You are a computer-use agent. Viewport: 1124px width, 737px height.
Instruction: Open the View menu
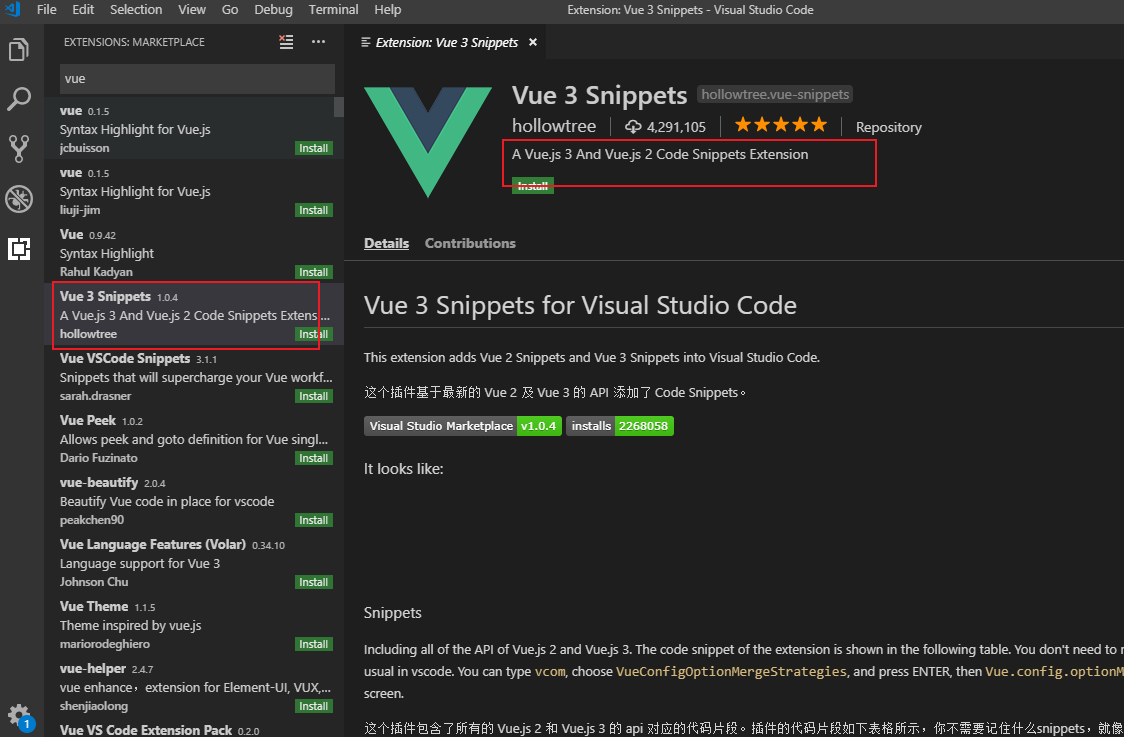[192, 9]
